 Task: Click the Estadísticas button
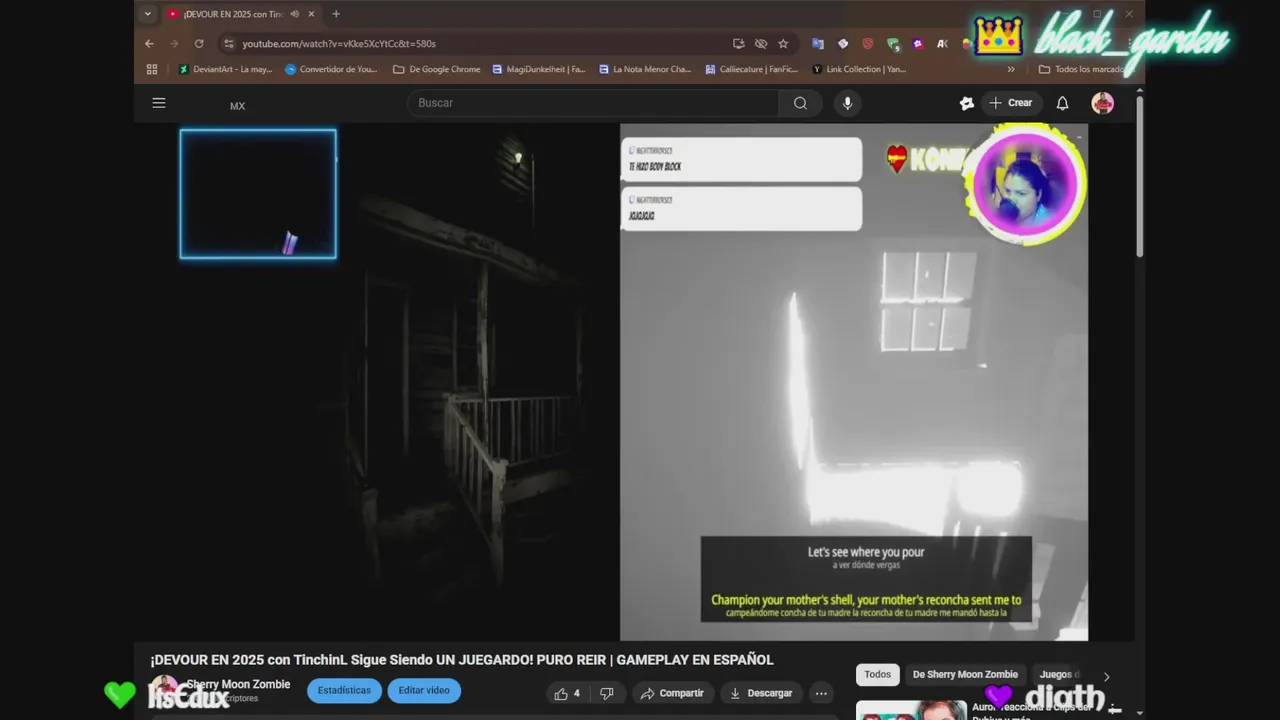344,691
